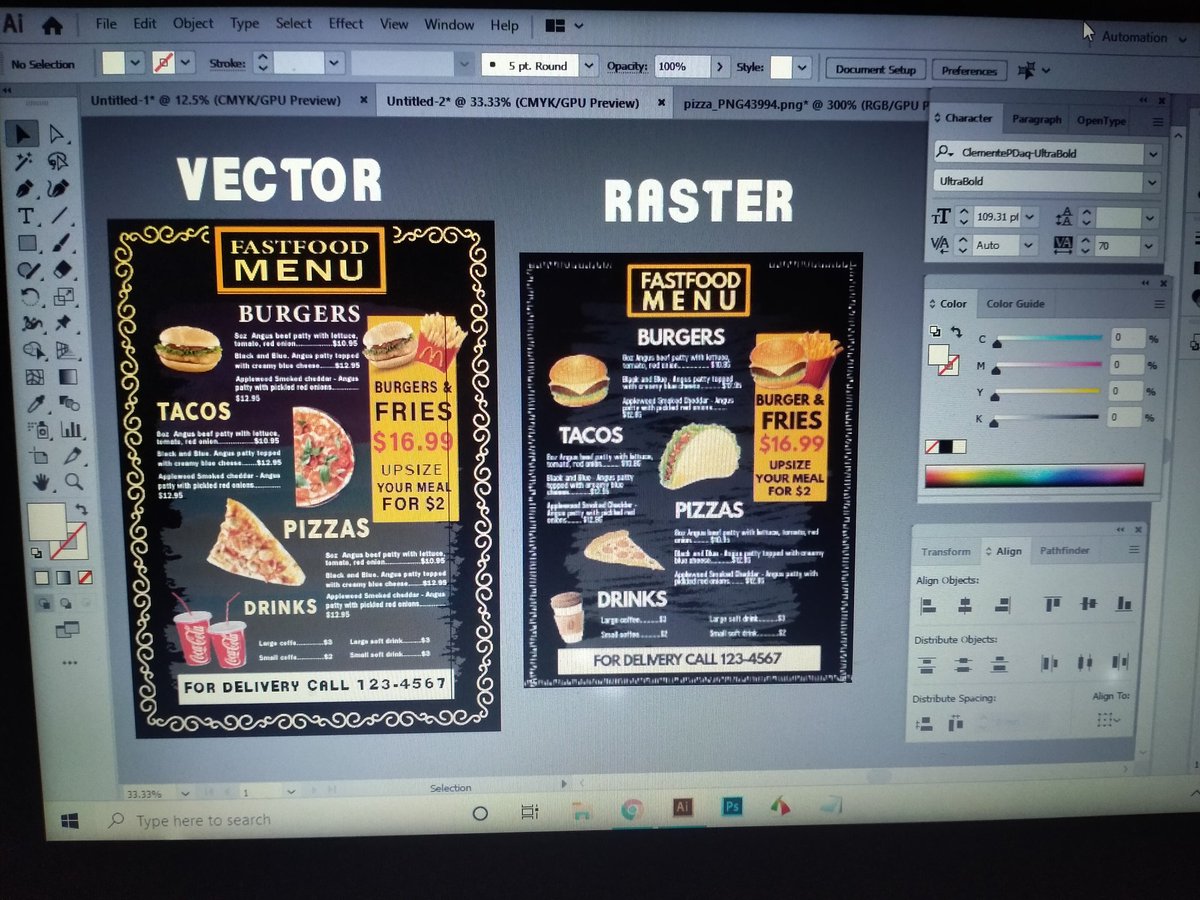Enable Draw Normal mode
This screenshot has width=1200, height=900.
pyautogui.click(x=46, y=603)
